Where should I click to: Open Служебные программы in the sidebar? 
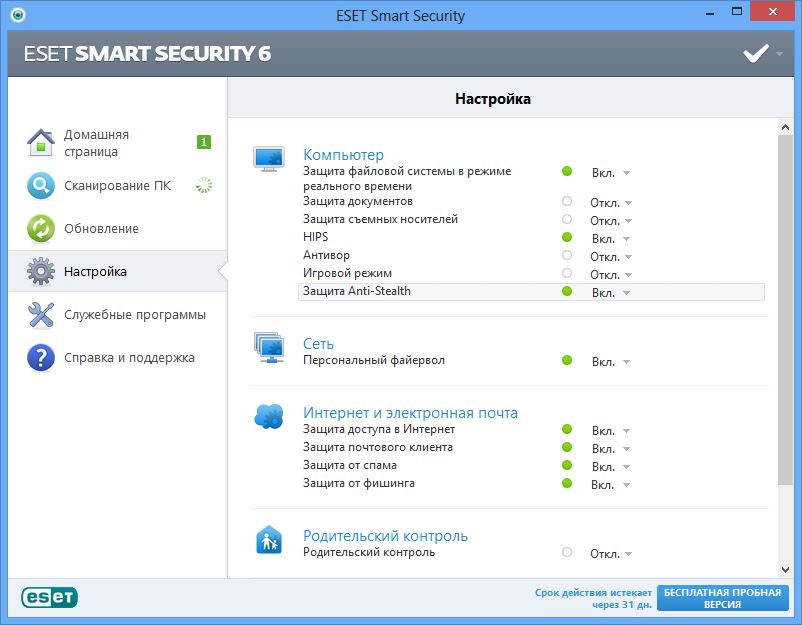click(x=135, y=315)
